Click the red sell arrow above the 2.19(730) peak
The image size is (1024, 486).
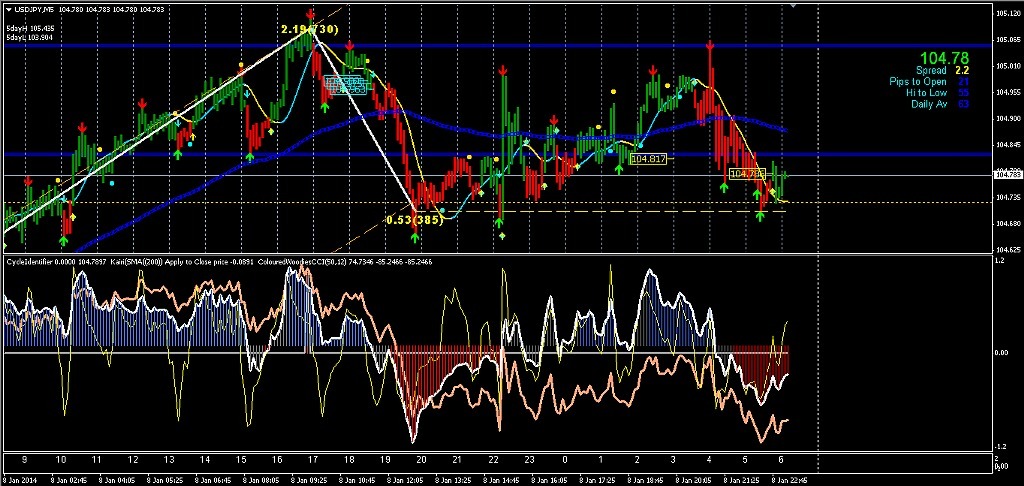tap(311, 15)
